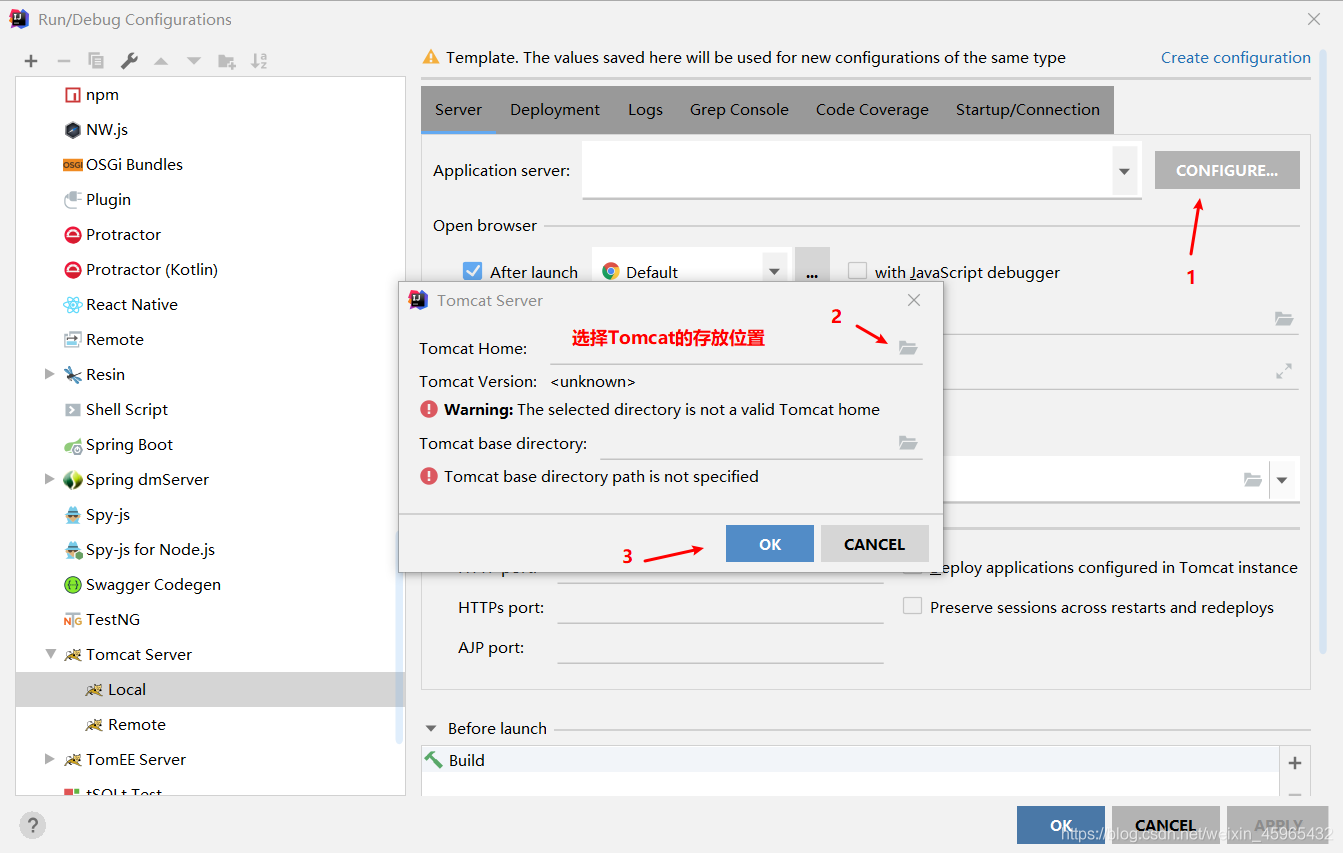Browse for Tomcat base directory folder icon
Viewport: 1343px width, 853px height.
pos(908,443)
